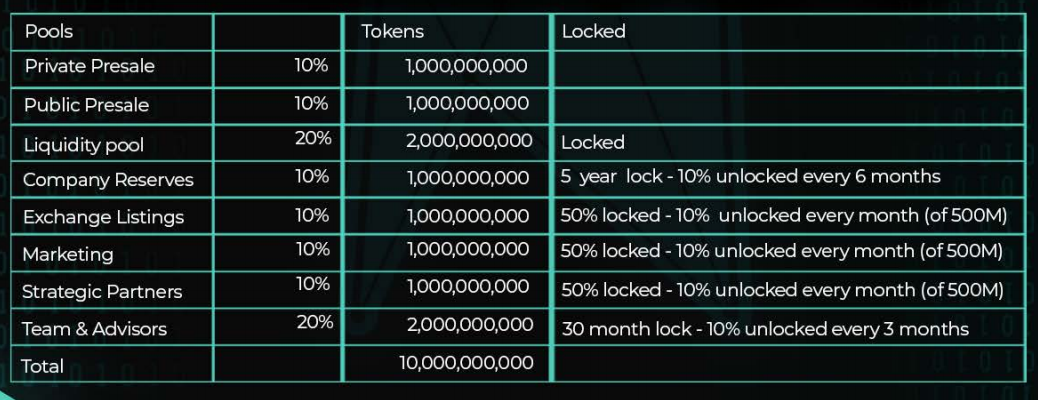Viewport: 1038px width, 400px height.
Task: Select the 5 year lock description
Action: (x=751, y=177)
